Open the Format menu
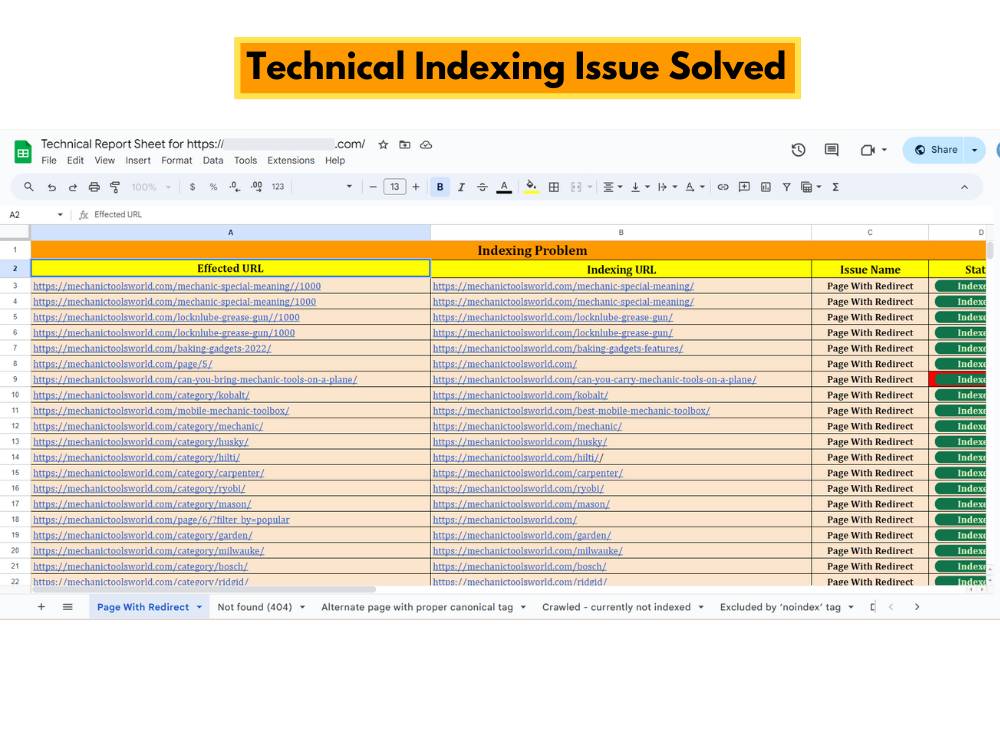1000x750 pixels. coord(177,161)
